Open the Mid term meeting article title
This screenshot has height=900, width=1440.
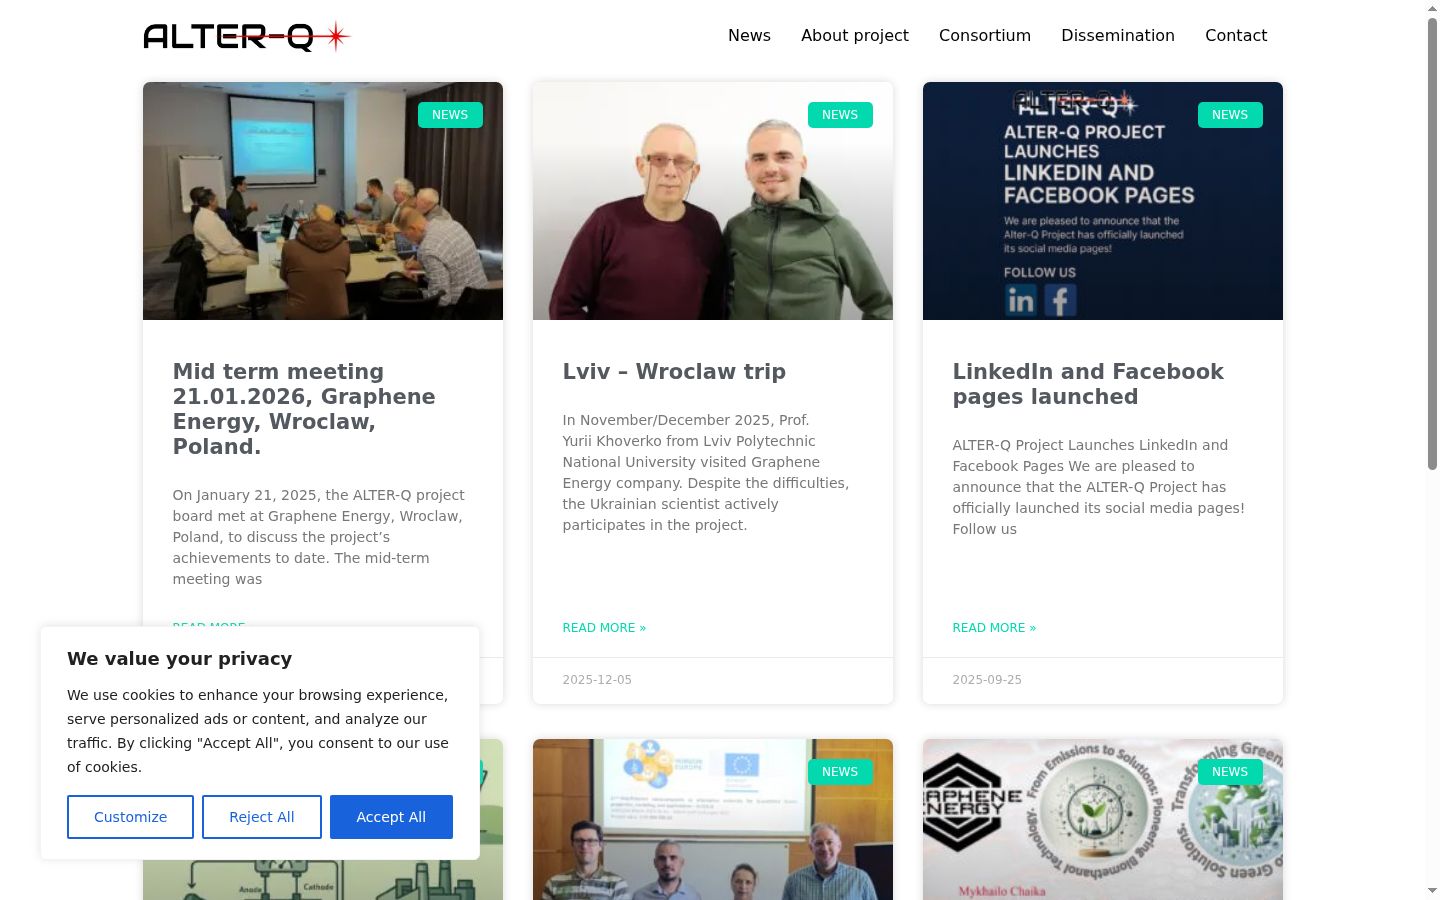pyautogui.click(x=304, y=409)
